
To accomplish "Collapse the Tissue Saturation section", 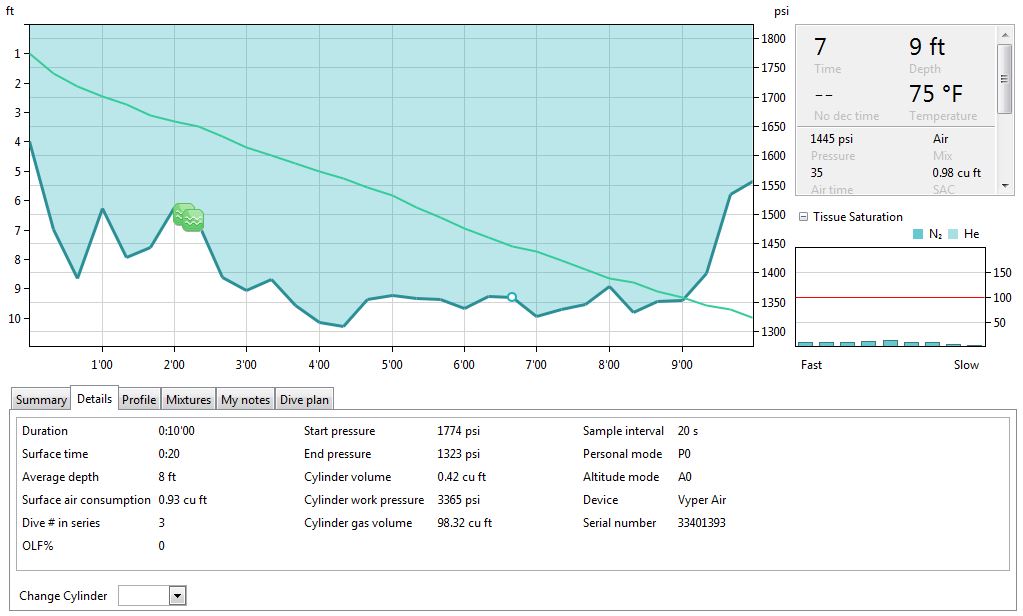I will coord(803,217).
